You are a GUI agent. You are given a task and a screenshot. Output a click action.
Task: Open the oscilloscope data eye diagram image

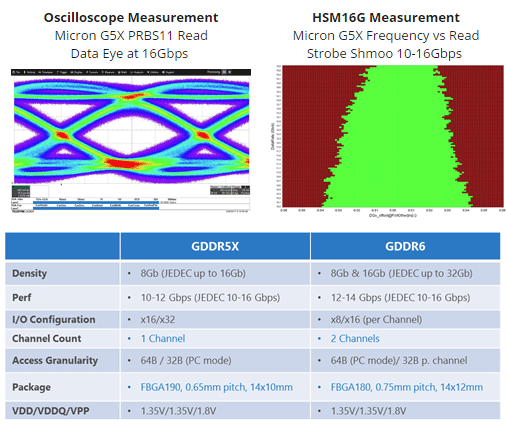tap(131, 141)
